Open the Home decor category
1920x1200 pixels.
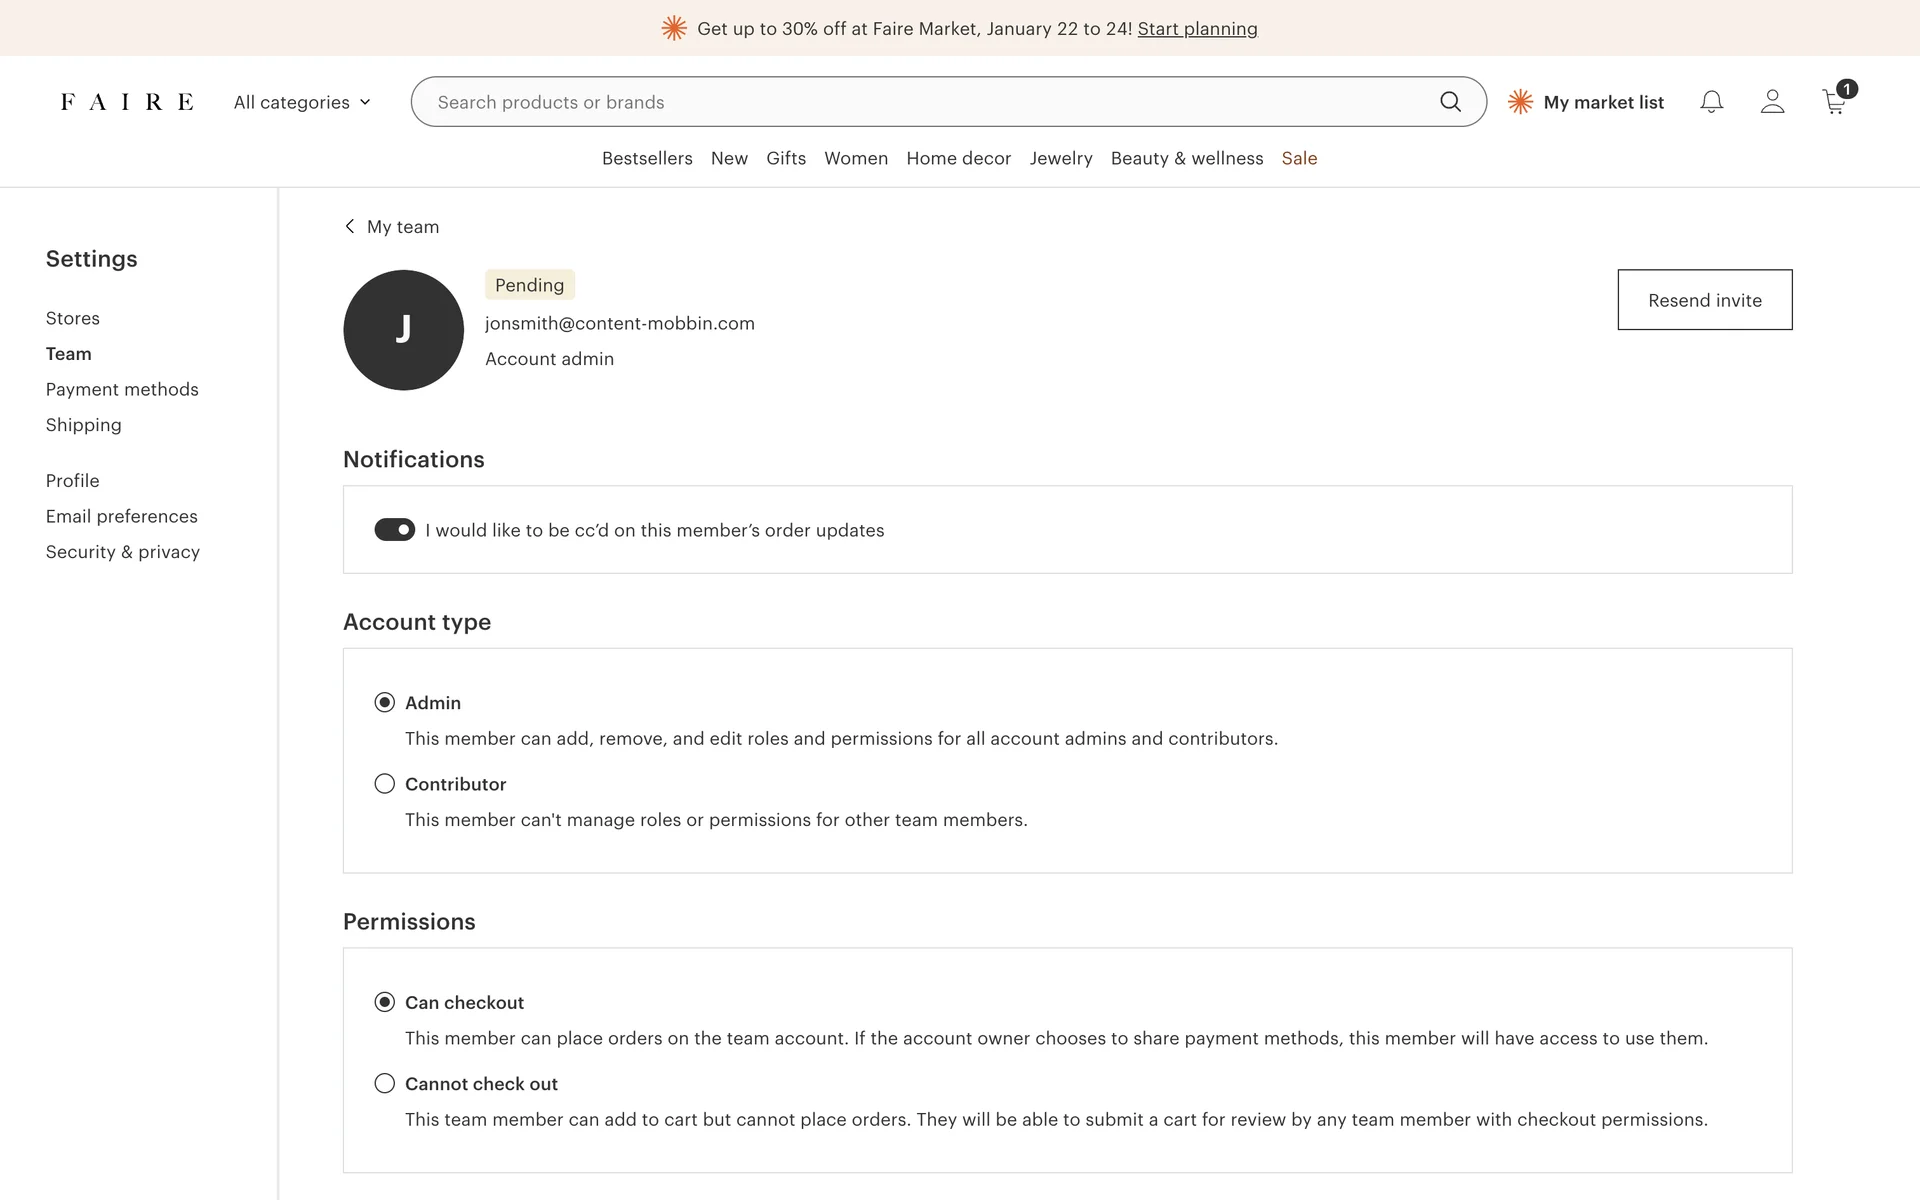pyautogui.click(x=958, y=158)
